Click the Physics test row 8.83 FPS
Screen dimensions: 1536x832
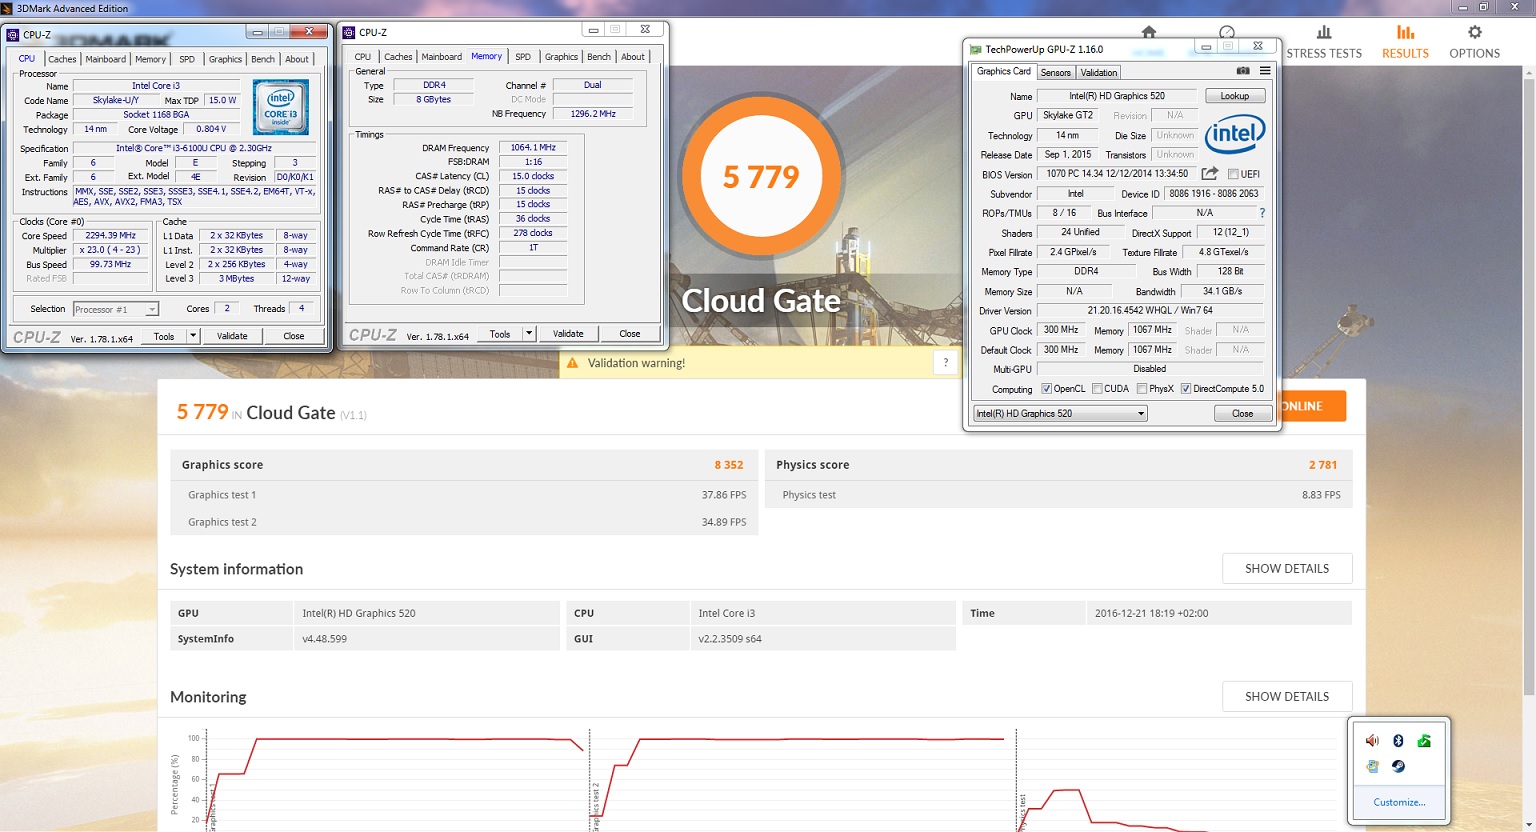[x=1059, y=495]
